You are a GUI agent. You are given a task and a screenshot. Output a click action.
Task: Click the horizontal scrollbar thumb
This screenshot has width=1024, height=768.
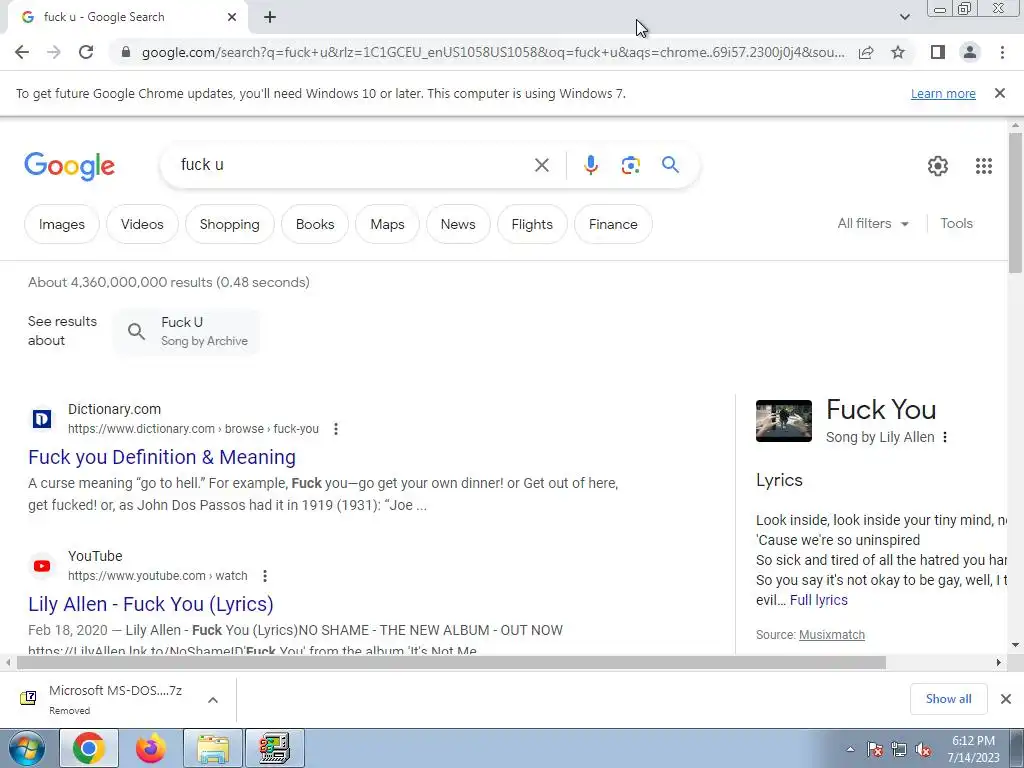click(x=451, y=663)
